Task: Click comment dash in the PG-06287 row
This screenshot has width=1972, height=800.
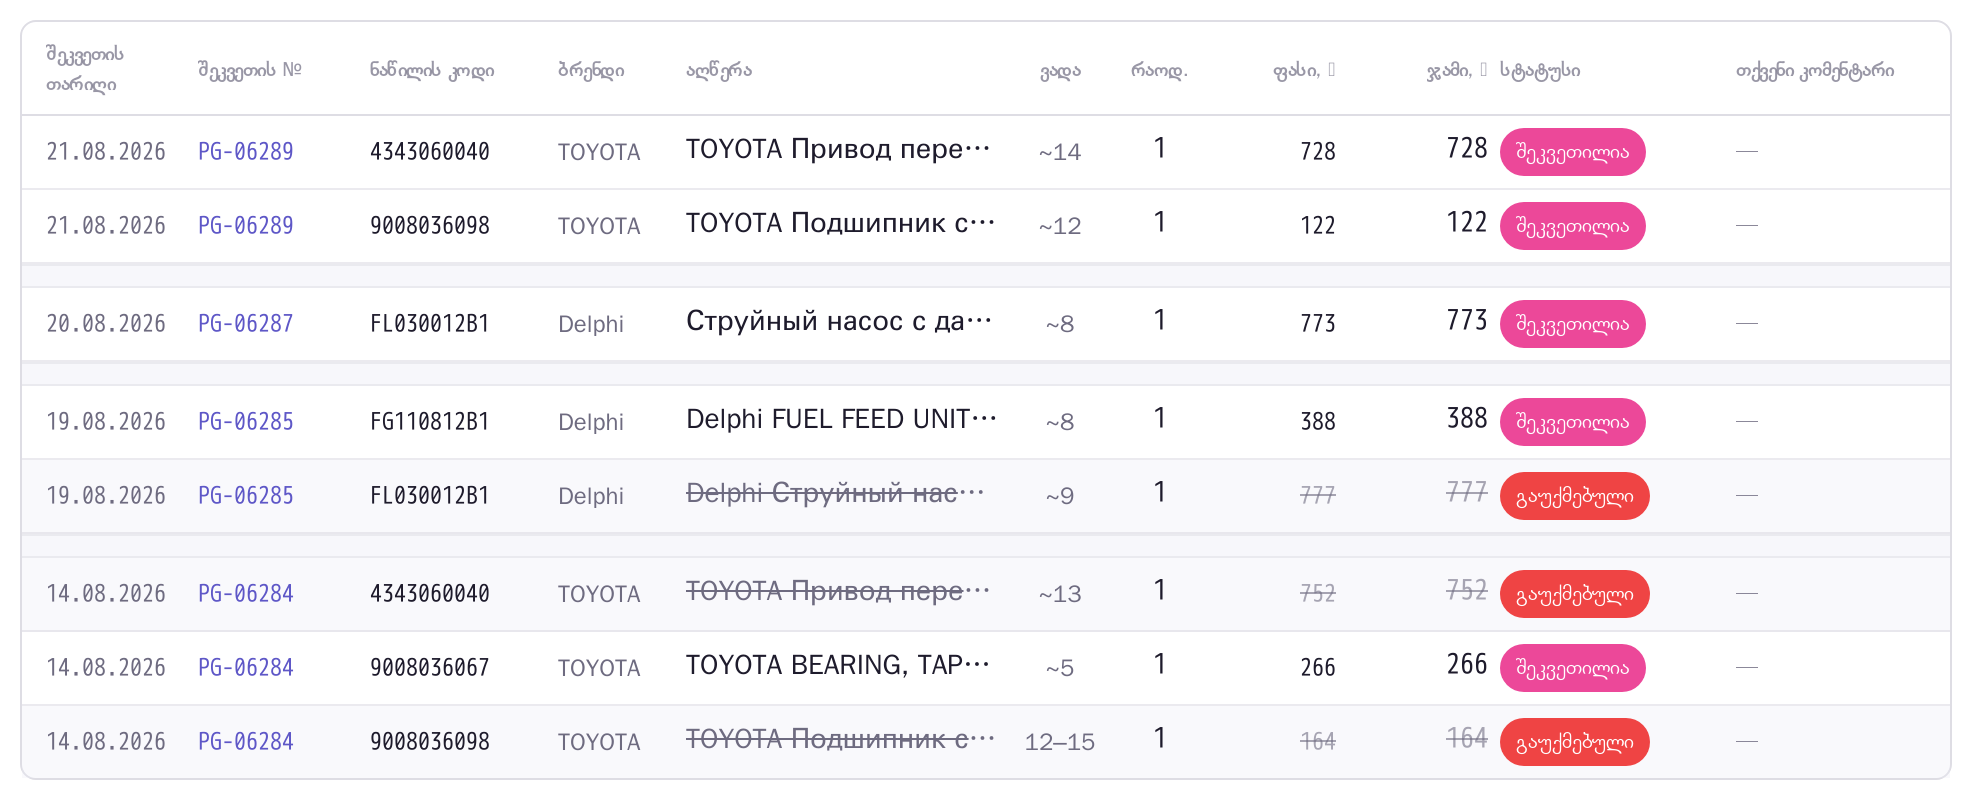Action: pos(1747,324)
